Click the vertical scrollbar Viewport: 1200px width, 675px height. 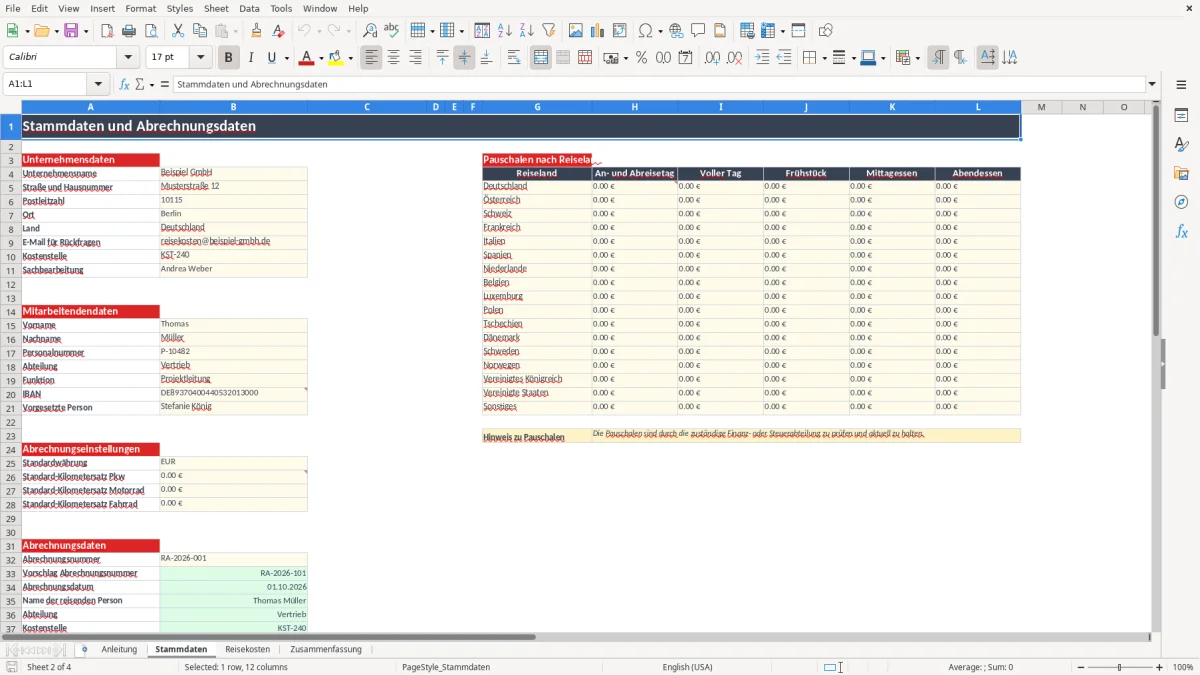1156,370
